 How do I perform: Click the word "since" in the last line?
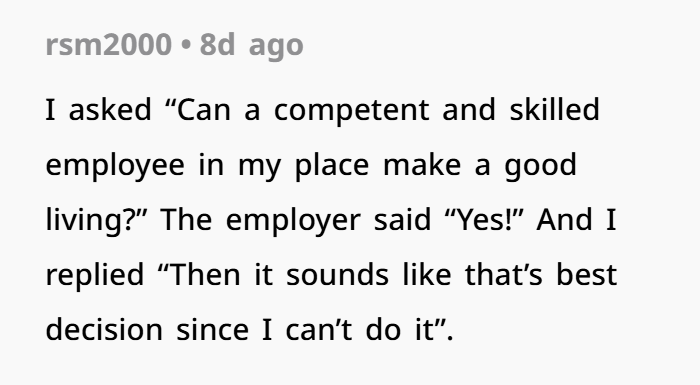point(212,330)
